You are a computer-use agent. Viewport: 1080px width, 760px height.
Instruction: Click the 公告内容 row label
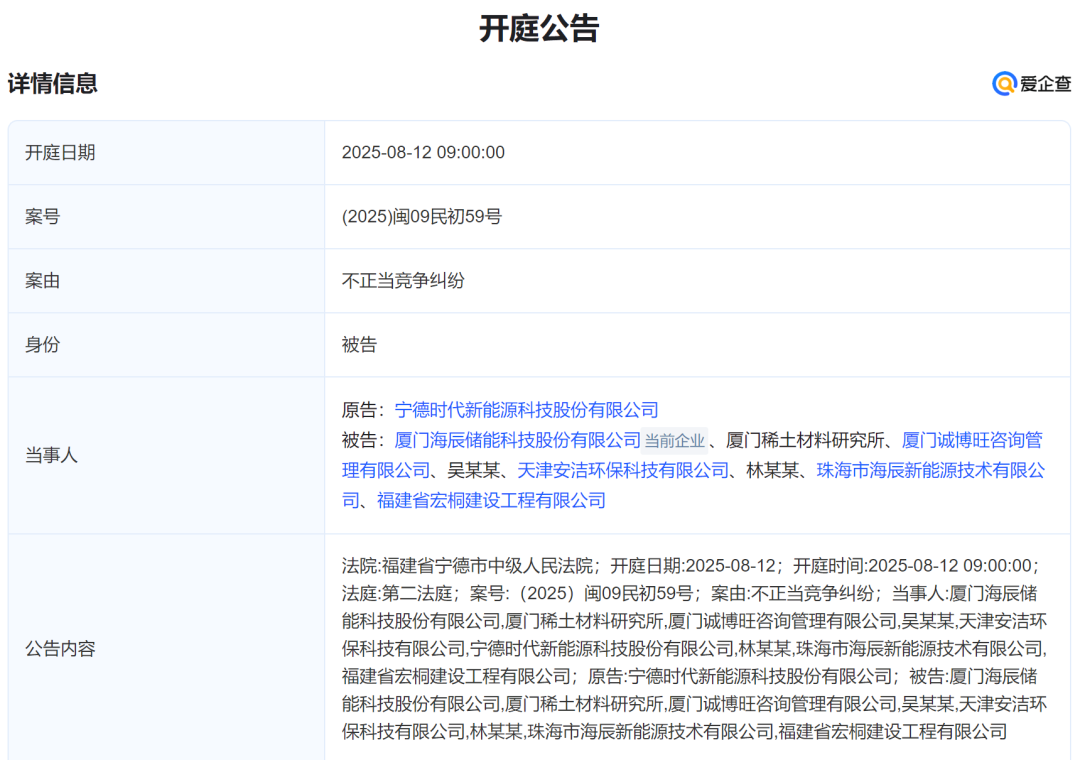pos(60,649)
